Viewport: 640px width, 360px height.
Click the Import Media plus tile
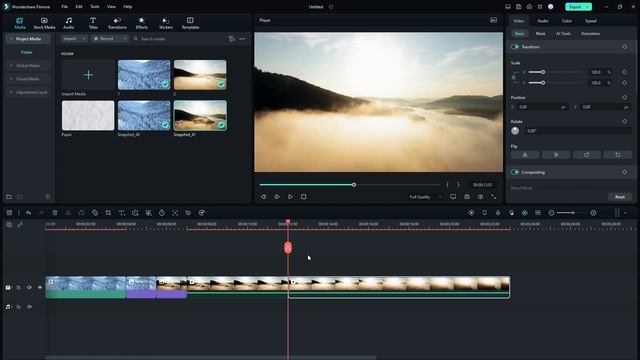click(88, 75)
